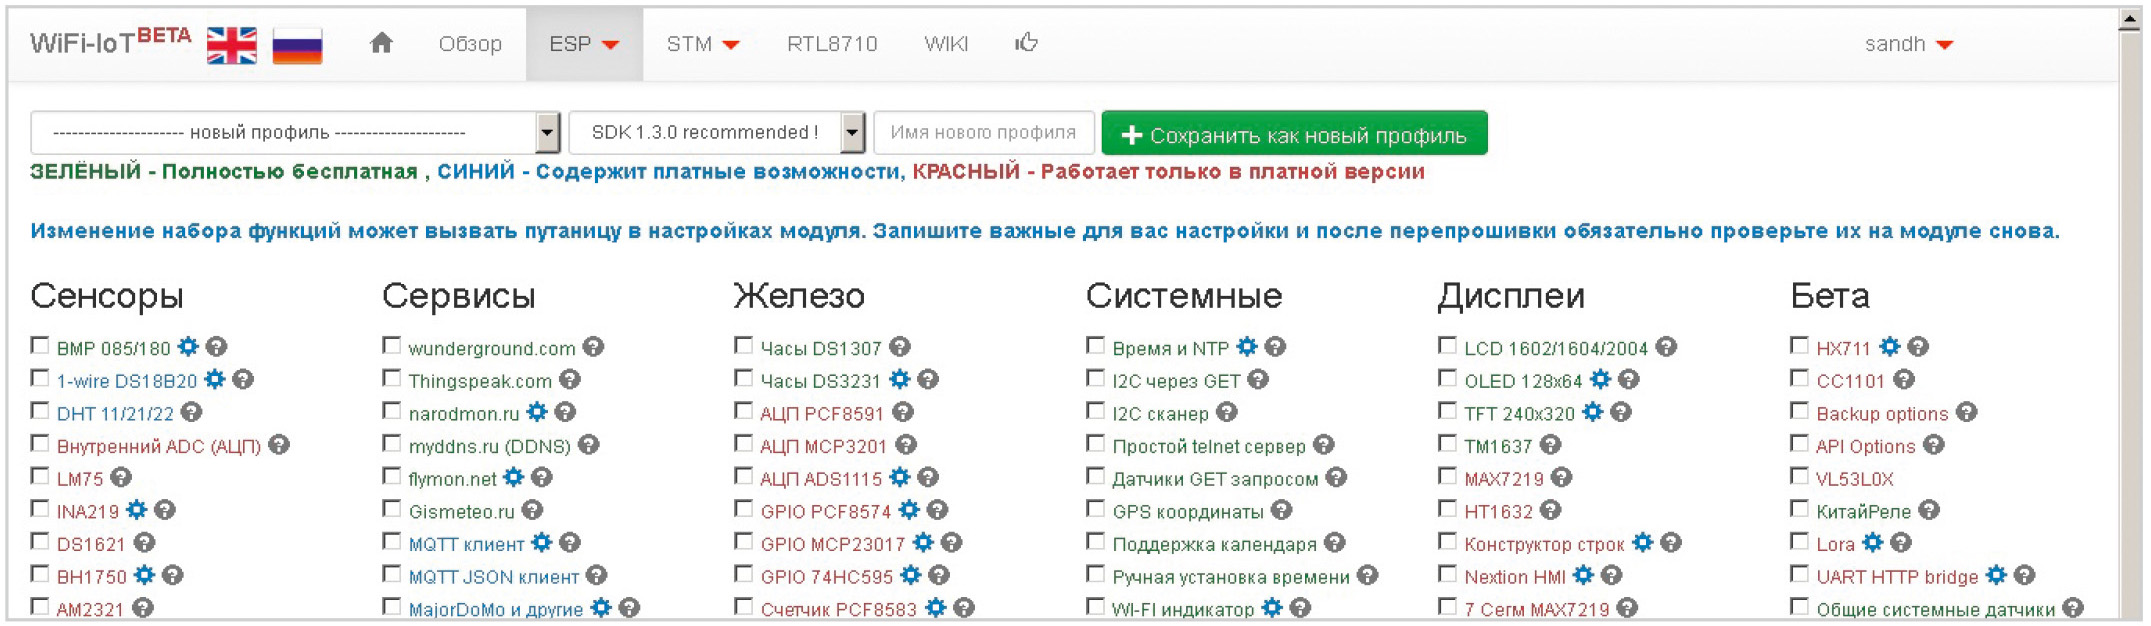The width and height of the screenshot is (2151, 626).
Task: Tick the CC1101 checkbox
Action: [x=1799, y=379]
